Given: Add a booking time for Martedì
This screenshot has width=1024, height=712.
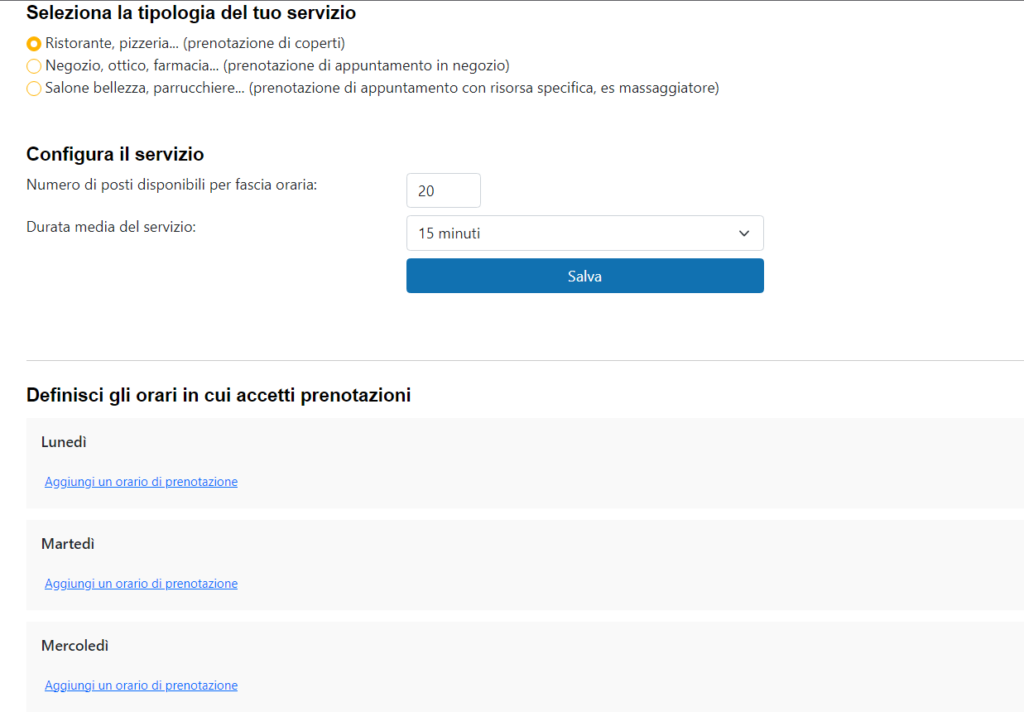Looking at the screenshot, I should [x=141, y=584].
